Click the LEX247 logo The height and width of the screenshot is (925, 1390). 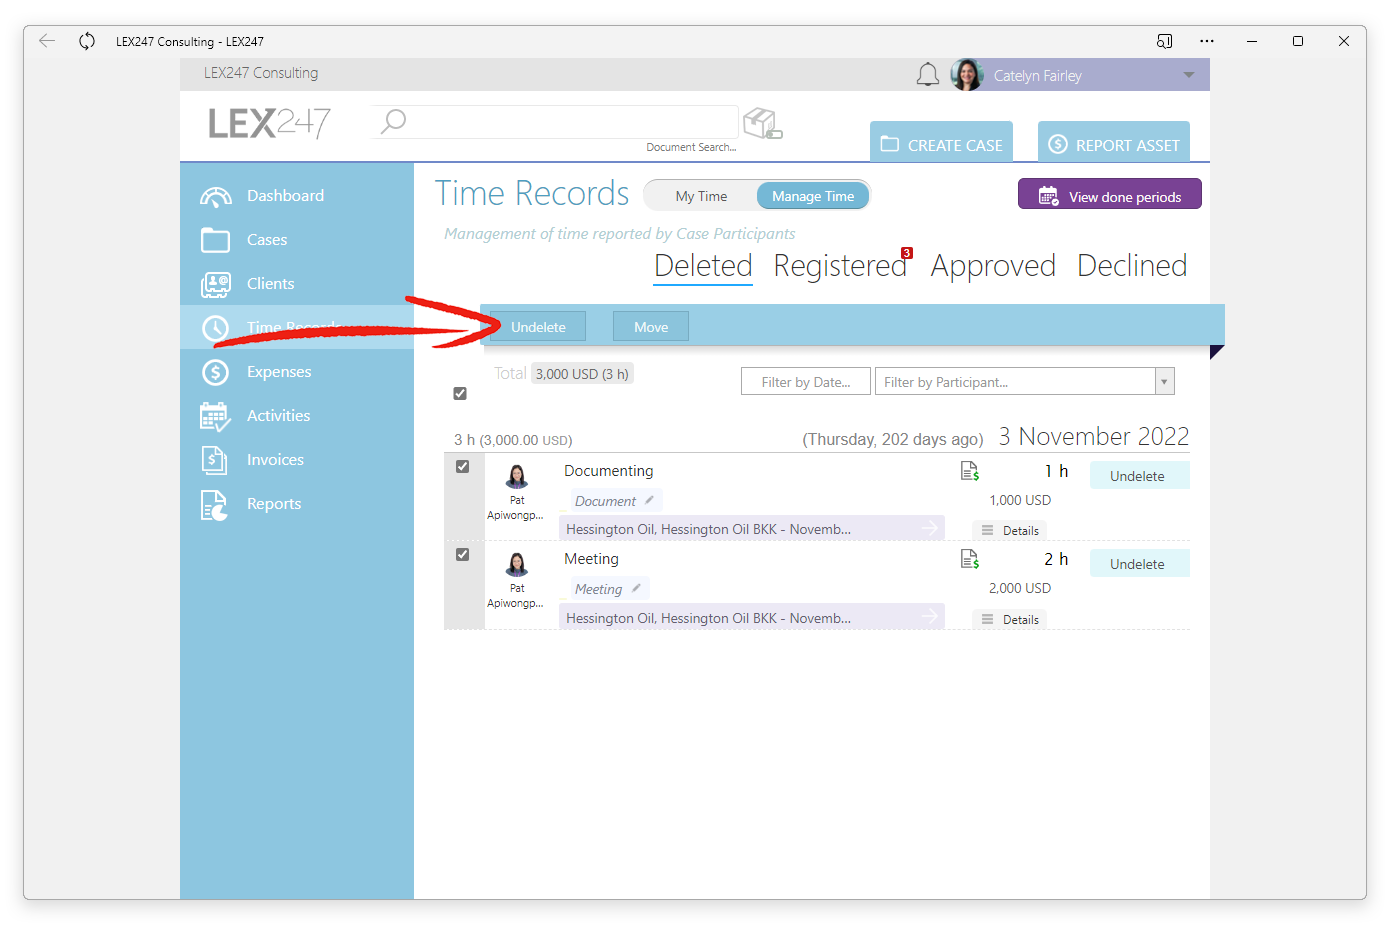tap(269, 123)
